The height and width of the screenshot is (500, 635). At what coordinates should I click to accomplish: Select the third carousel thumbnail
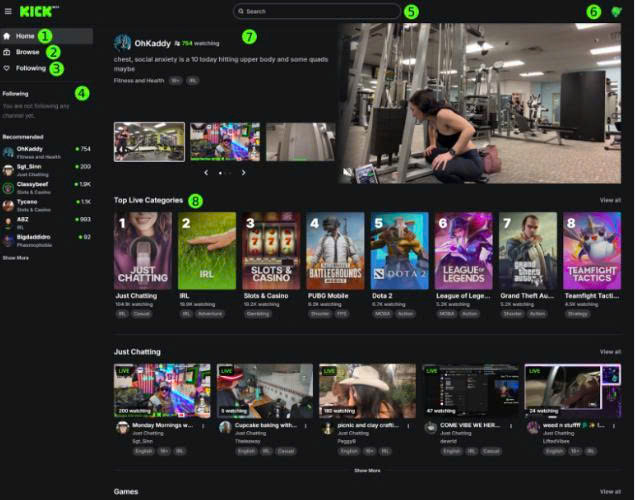tap(300, 142)
